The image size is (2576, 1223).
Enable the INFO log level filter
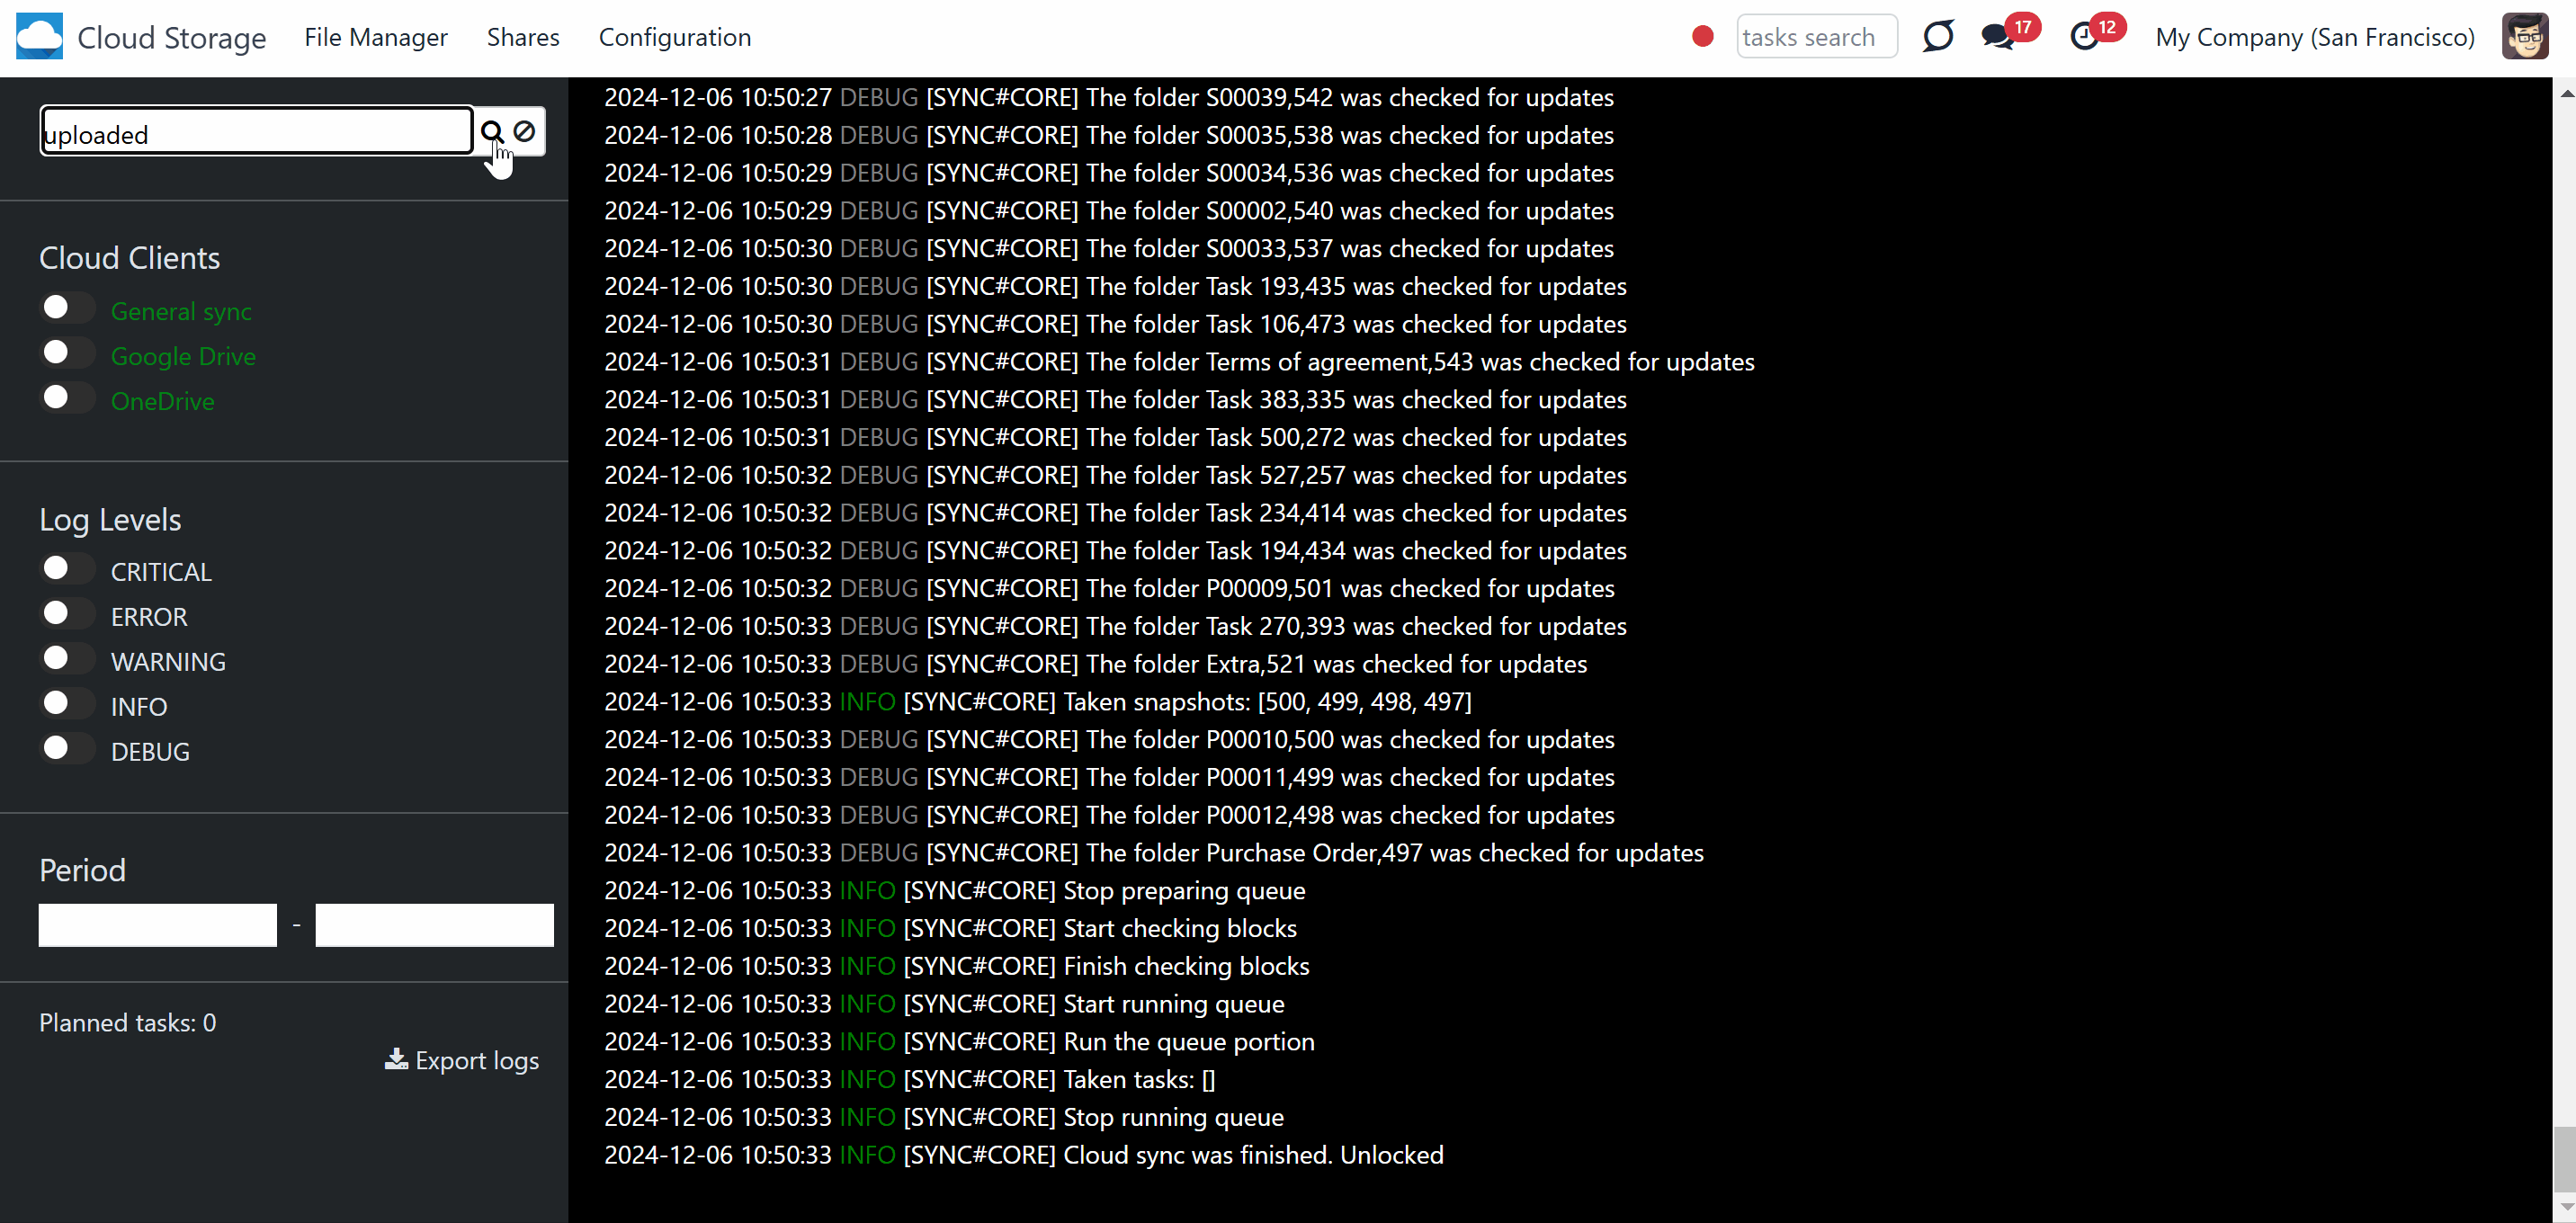coord(67,704)
